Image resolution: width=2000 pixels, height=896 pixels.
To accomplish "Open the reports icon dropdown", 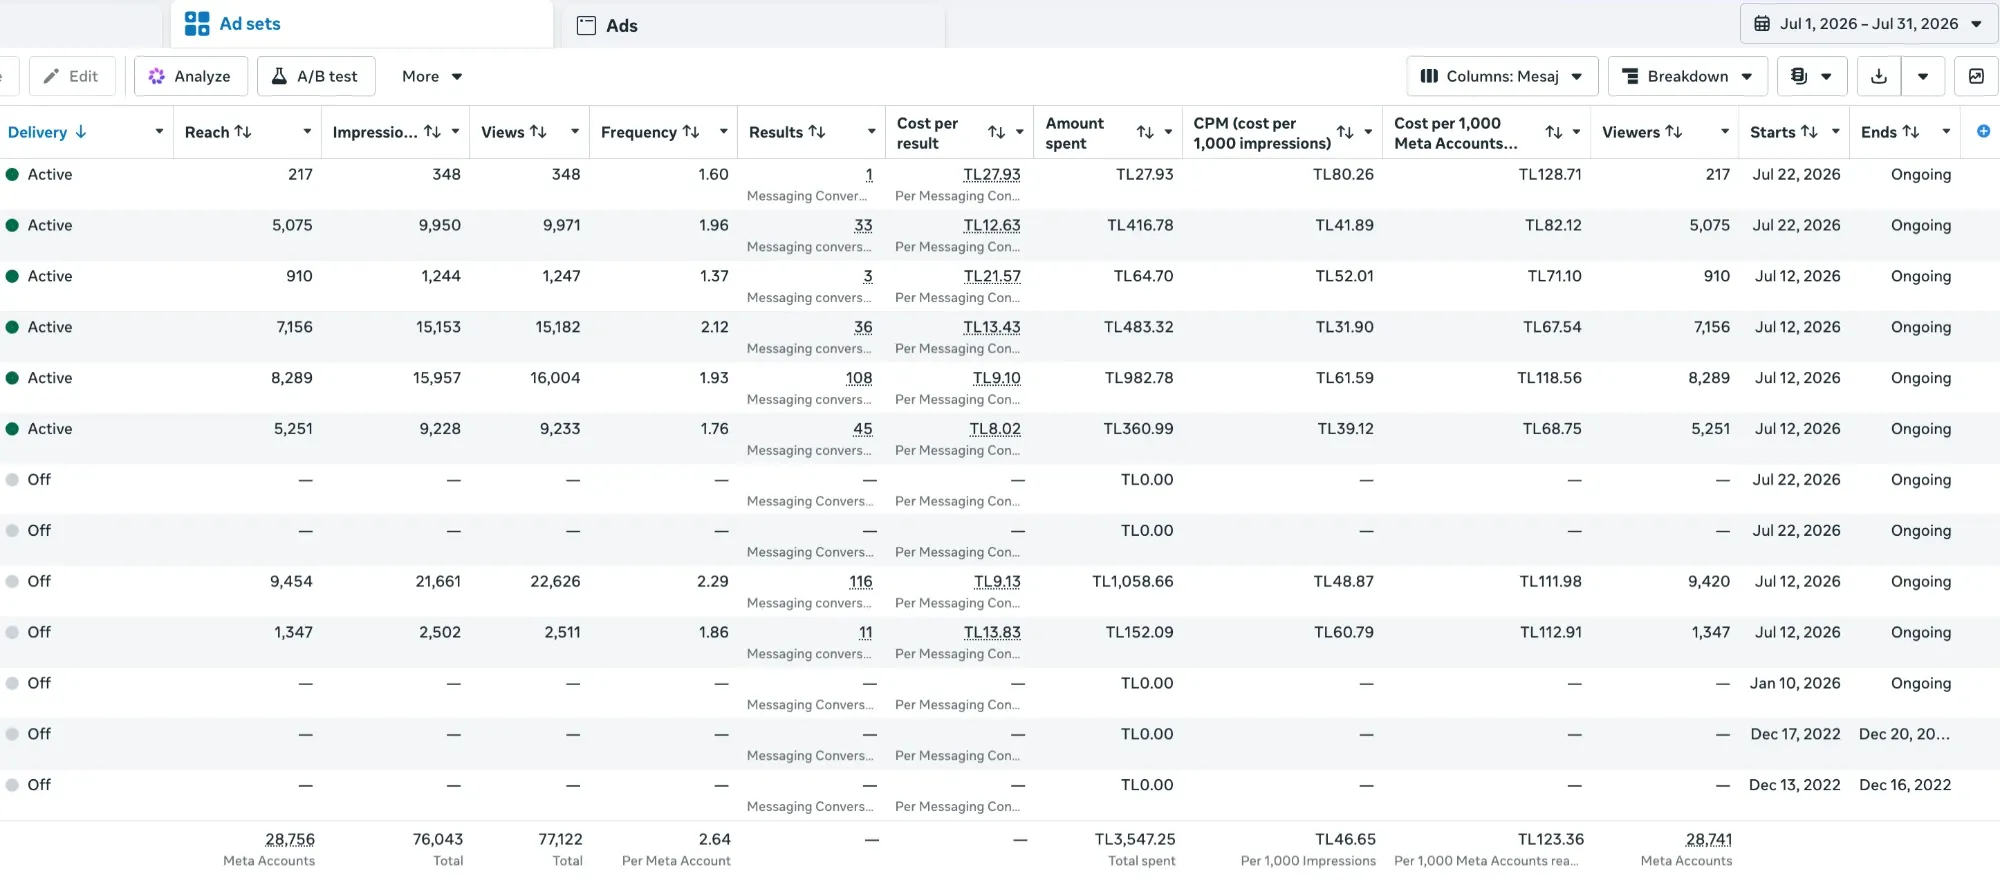I will click(1812, 76).
